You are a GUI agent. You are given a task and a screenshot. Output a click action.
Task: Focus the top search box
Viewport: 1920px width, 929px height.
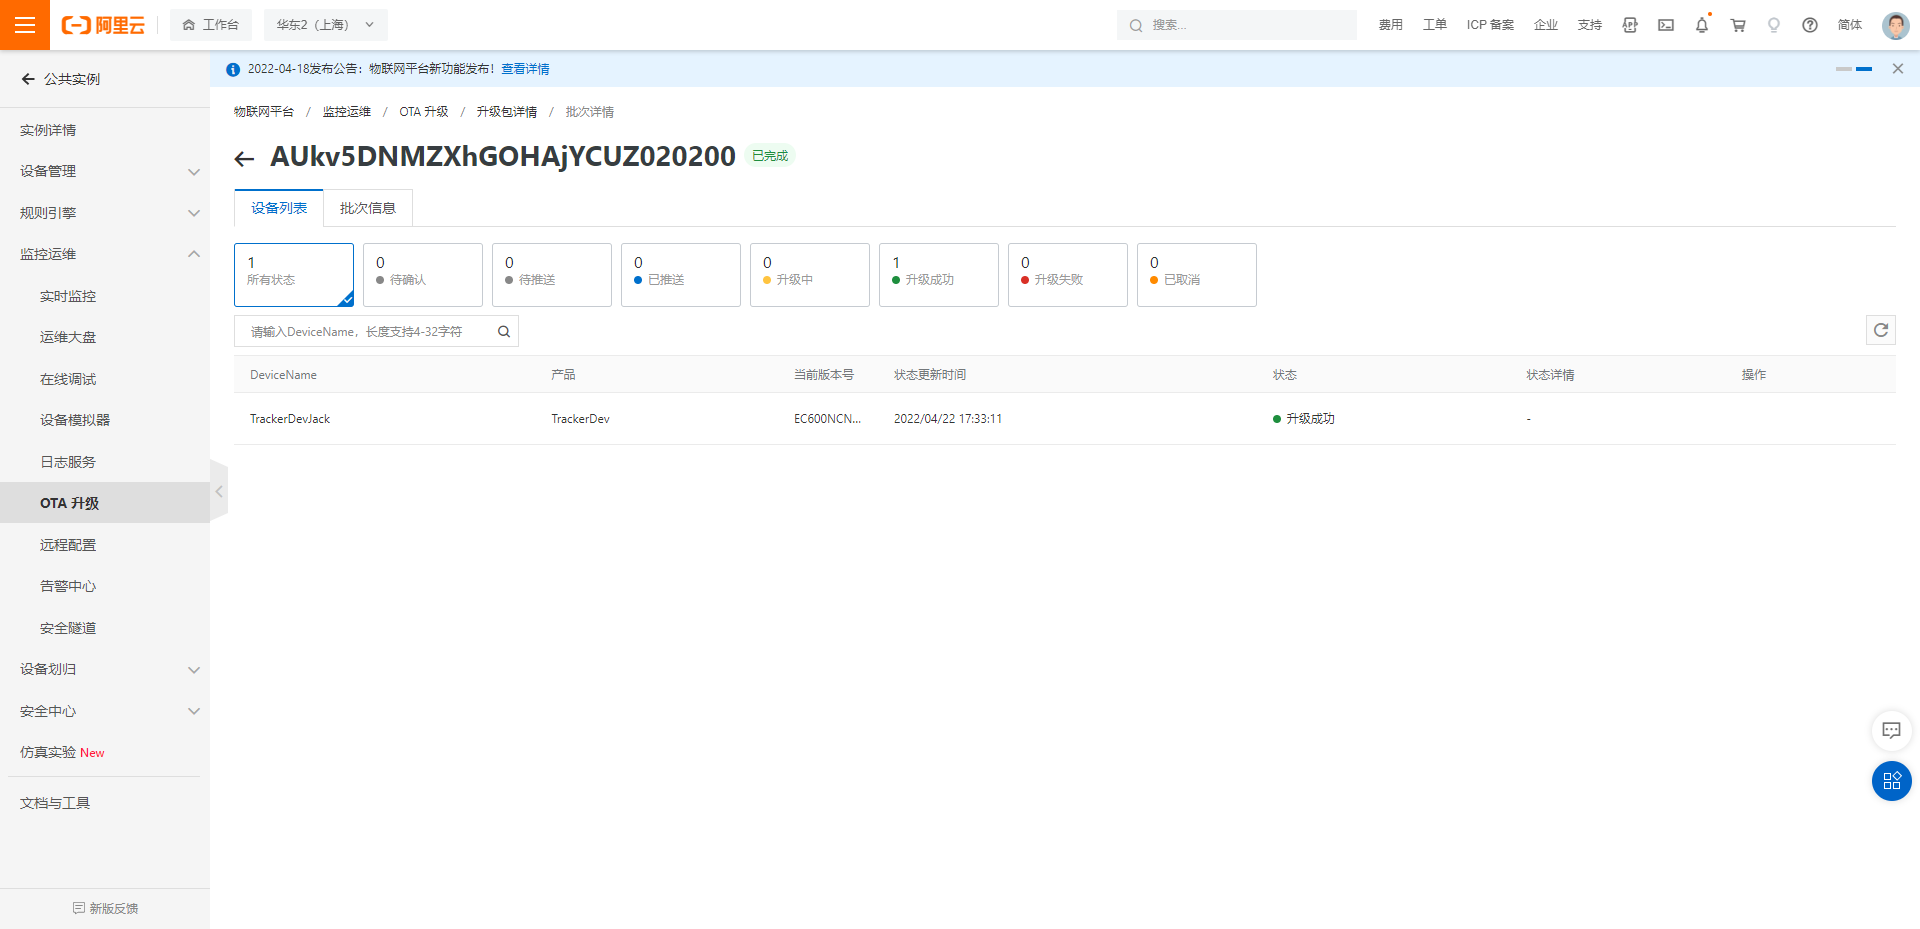1236,25
